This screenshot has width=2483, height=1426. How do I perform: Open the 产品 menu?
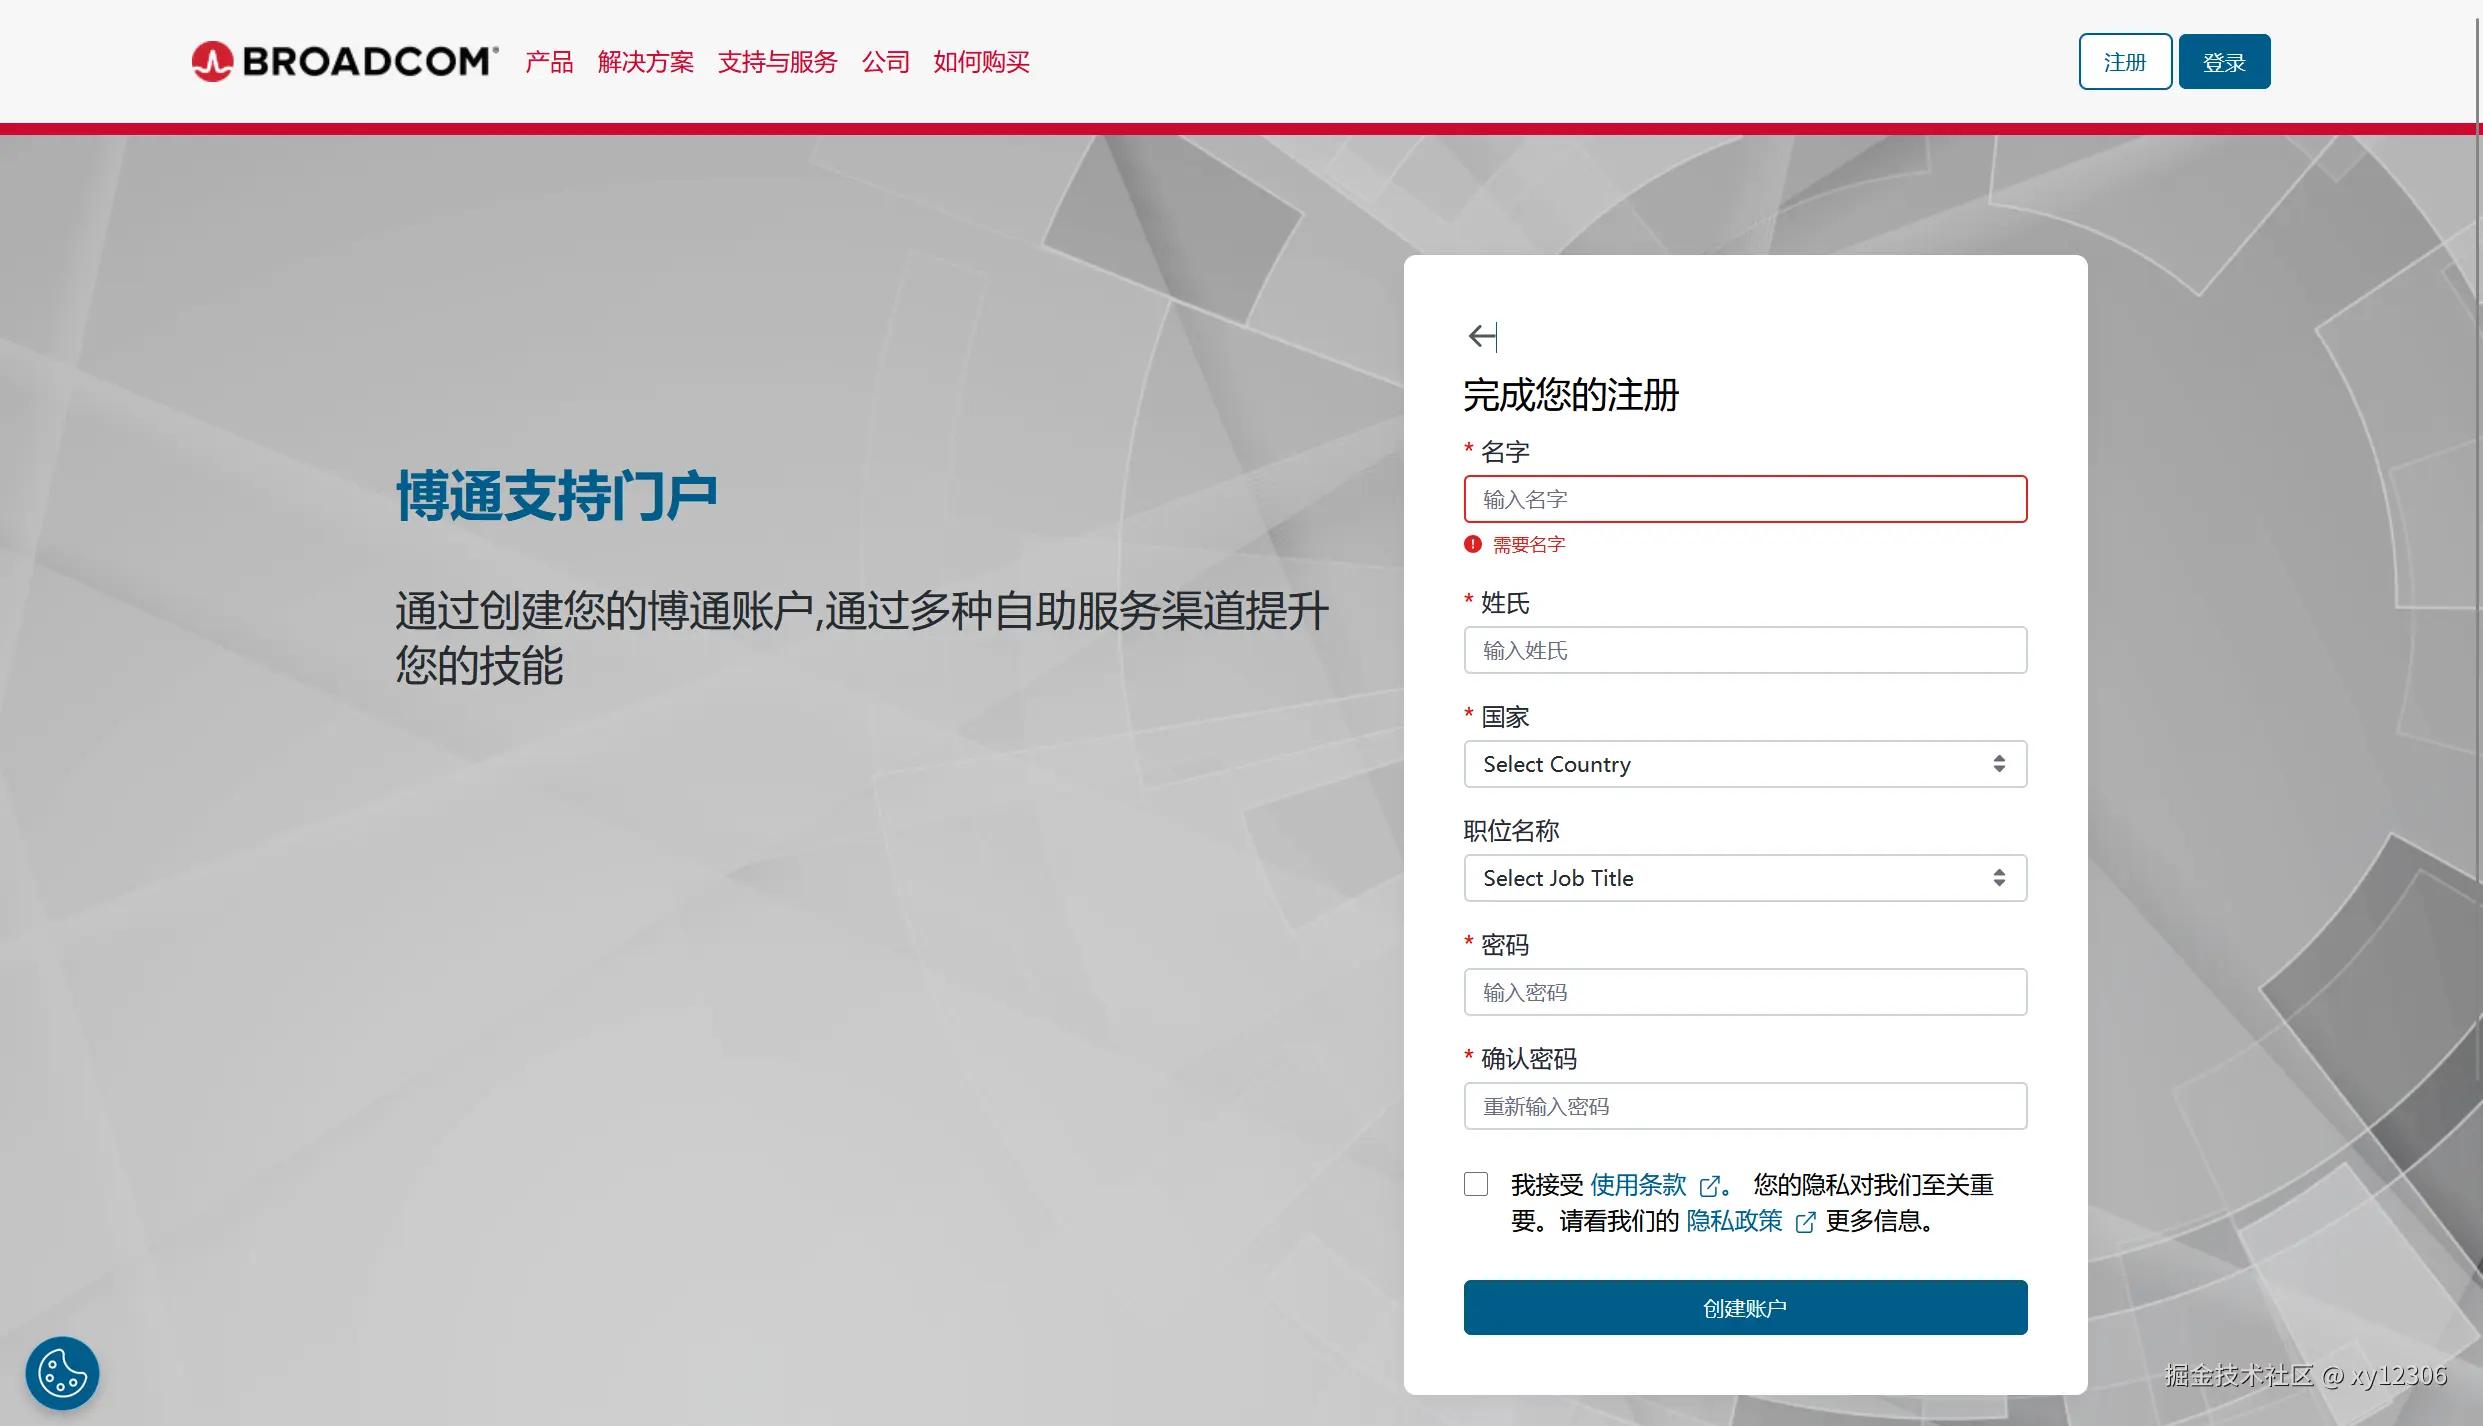(549, 62)
